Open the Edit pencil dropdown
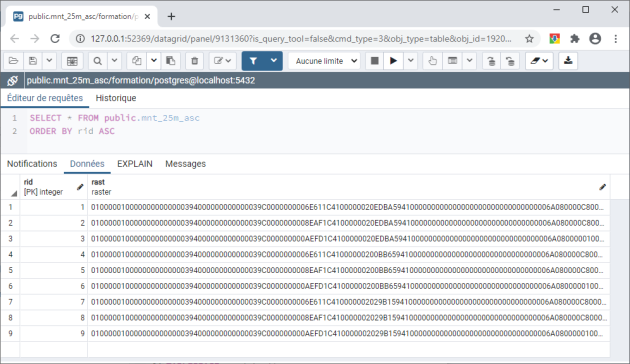Viewport: 630px width, 364px height. (x=222, y=61)
